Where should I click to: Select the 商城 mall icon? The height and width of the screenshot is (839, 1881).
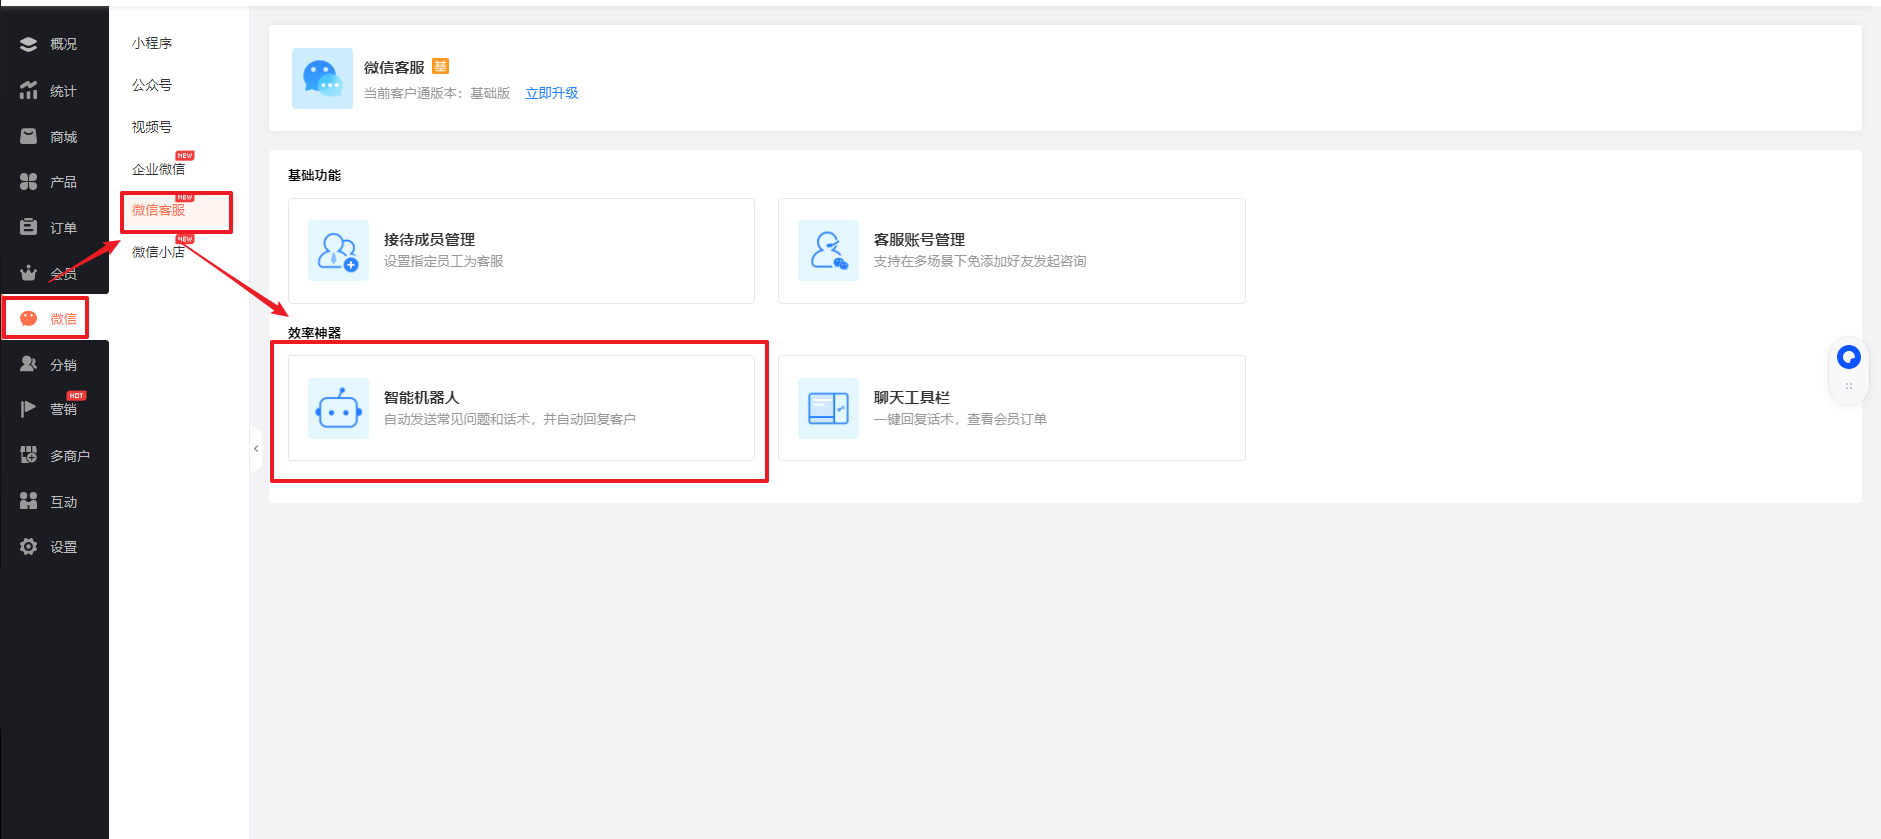tap(28, 137)
